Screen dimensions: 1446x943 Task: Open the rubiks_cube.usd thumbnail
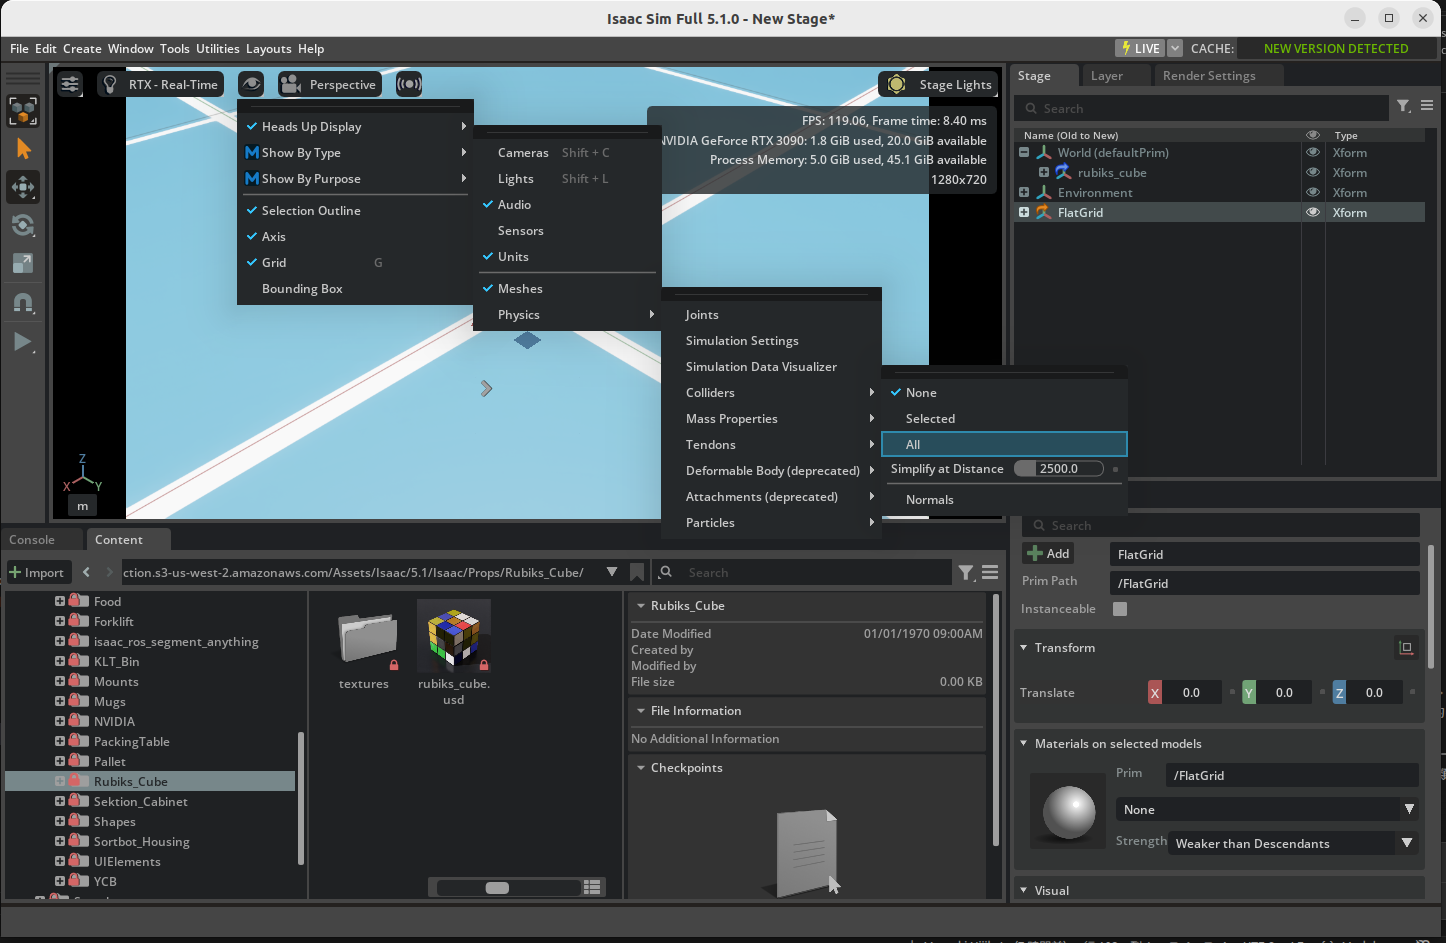454,634
